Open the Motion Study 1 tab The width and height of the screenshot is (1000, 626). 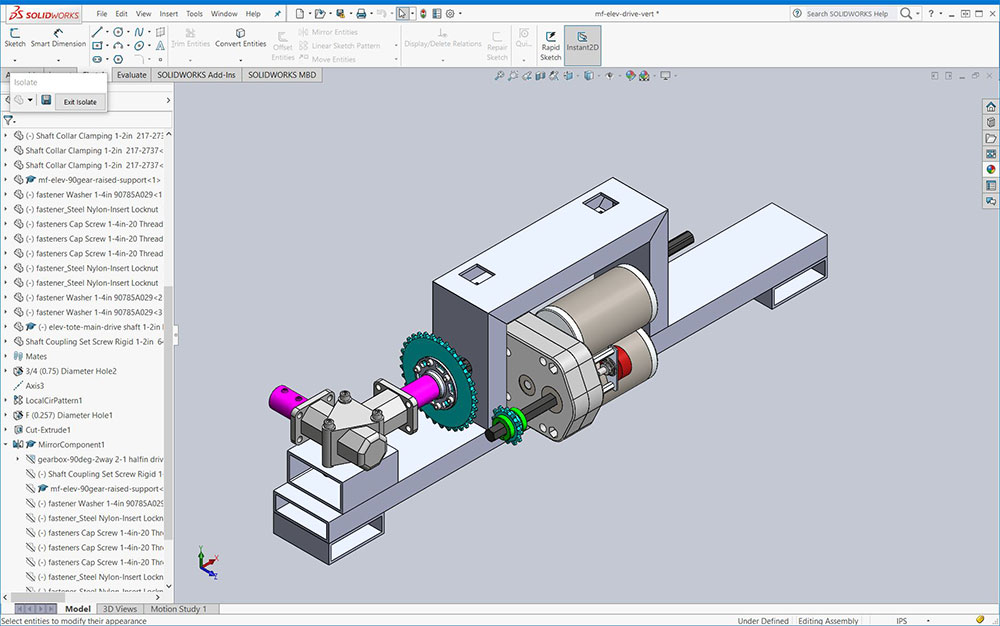(x=179, y=609)
